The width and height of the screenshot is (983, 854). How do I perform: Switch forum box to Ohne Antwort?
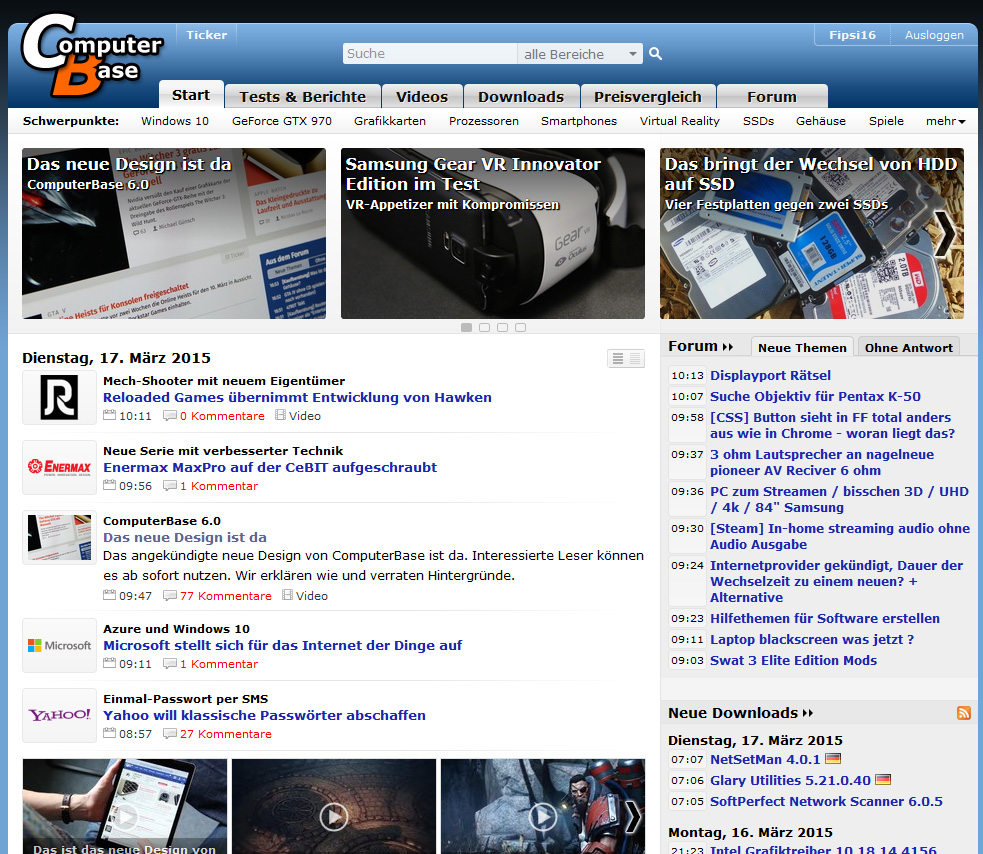click(x=908, y=347)
